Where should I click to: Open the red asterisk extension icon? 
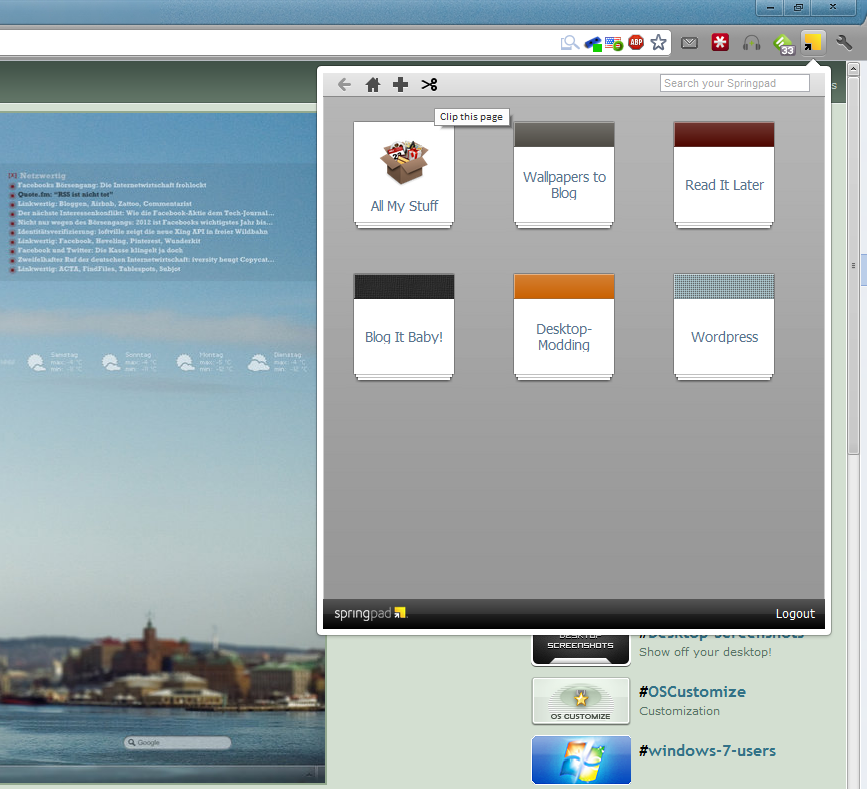tap(720, 43)
